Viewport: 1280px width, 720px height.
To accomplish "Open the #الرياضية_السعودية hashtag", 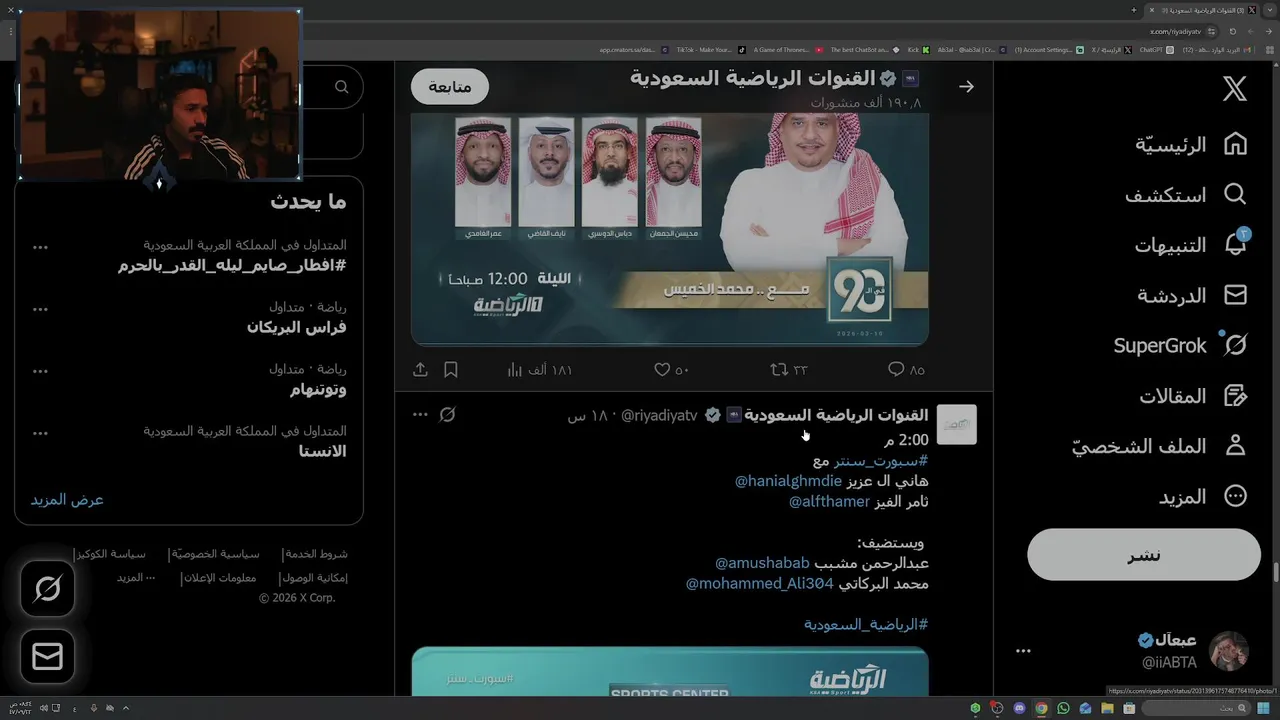I will click(866, 624).
